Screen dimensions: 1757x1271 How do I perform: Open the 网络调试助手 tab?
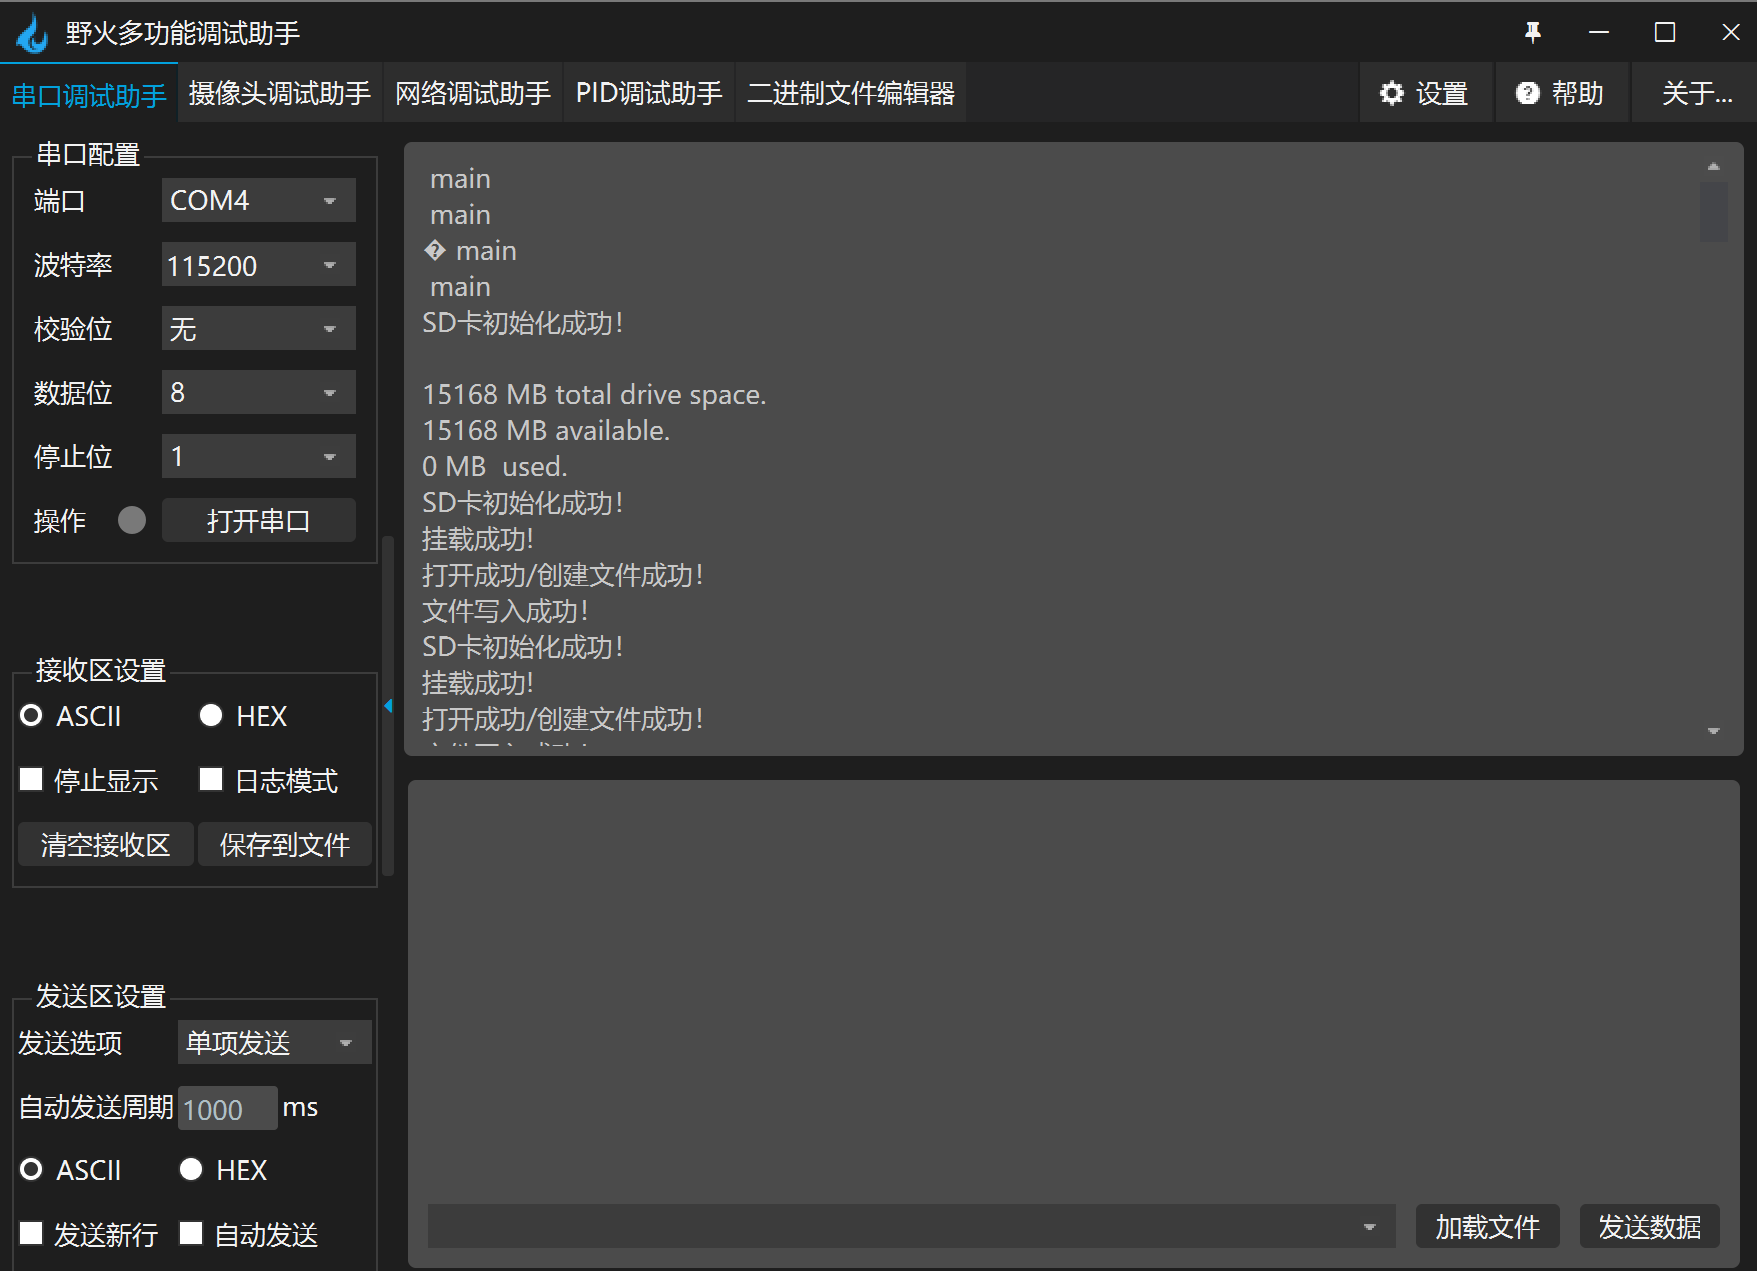click(473, 92)
